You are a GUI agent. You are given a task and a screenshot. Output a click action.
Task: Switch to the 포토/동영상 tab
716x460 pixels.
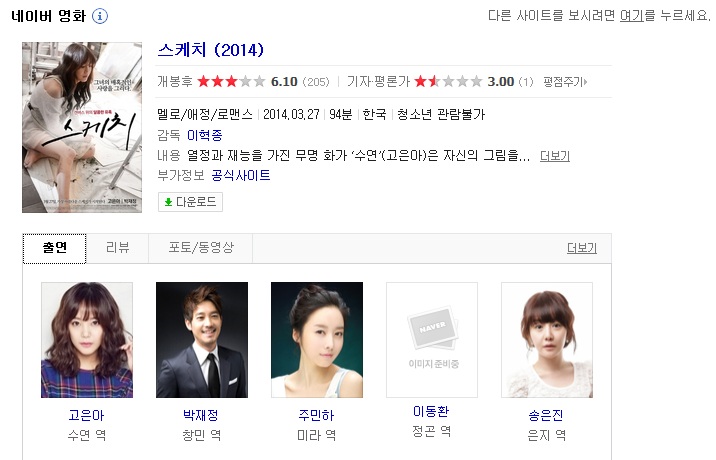201,248
